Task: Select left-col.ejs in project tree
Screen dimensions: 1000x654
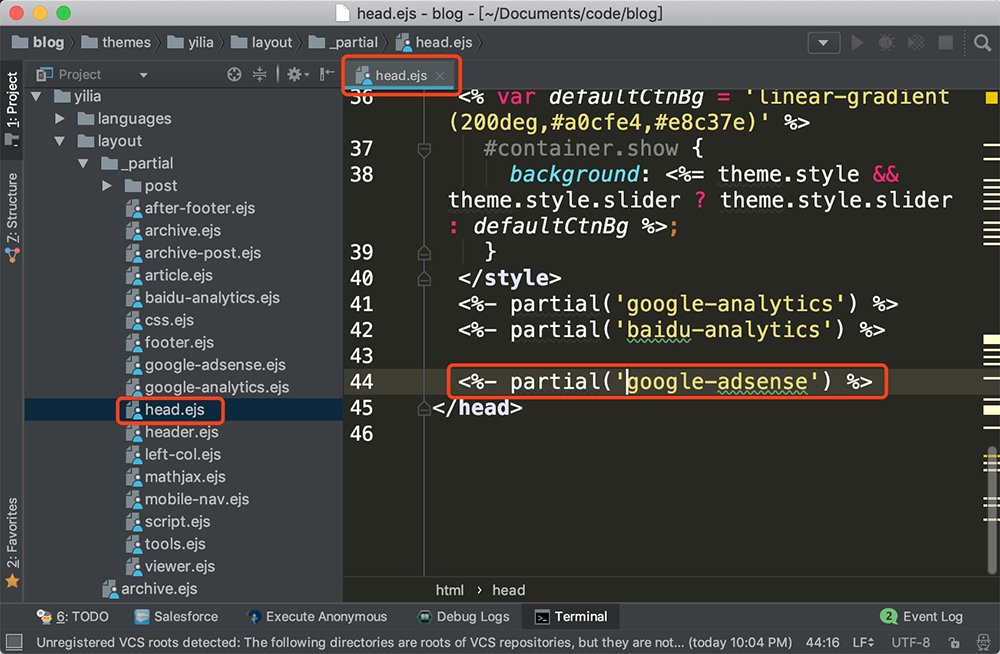Action: click(173, 454)
